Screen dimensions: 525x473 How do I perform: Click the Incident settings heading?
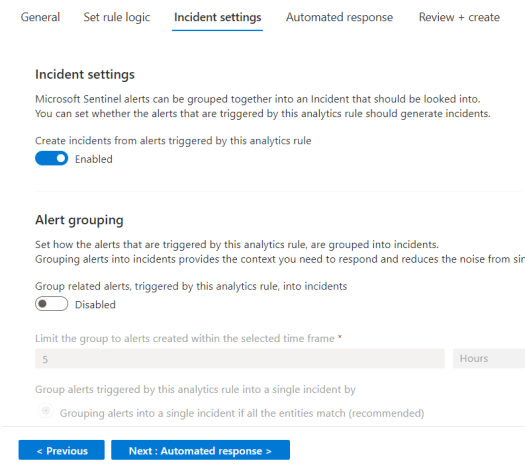pyautogui.click(x=85, y=75)
